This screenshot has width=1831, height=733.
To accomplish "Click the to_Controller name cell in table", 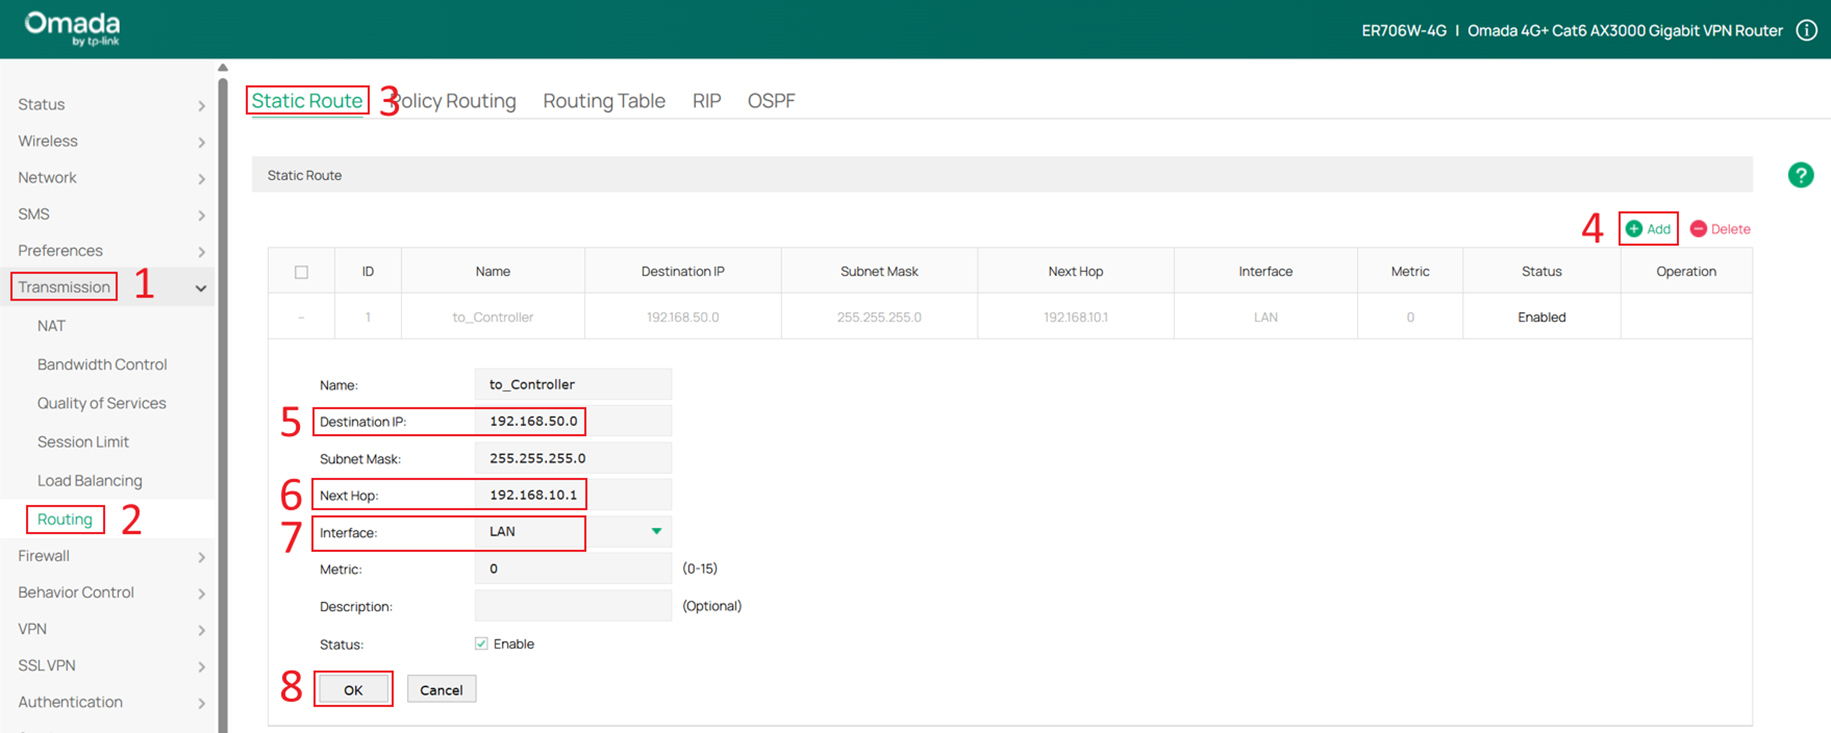I will (x=493, y=317).
